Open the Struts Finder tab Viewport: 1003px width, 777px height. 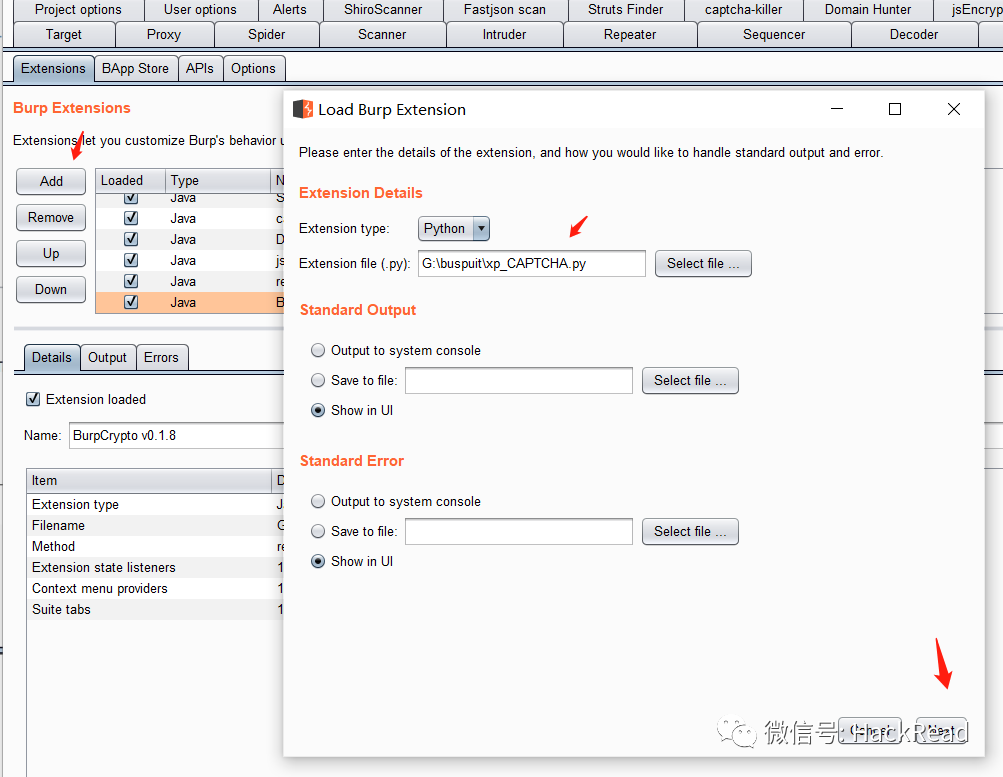tap(626, 10)
